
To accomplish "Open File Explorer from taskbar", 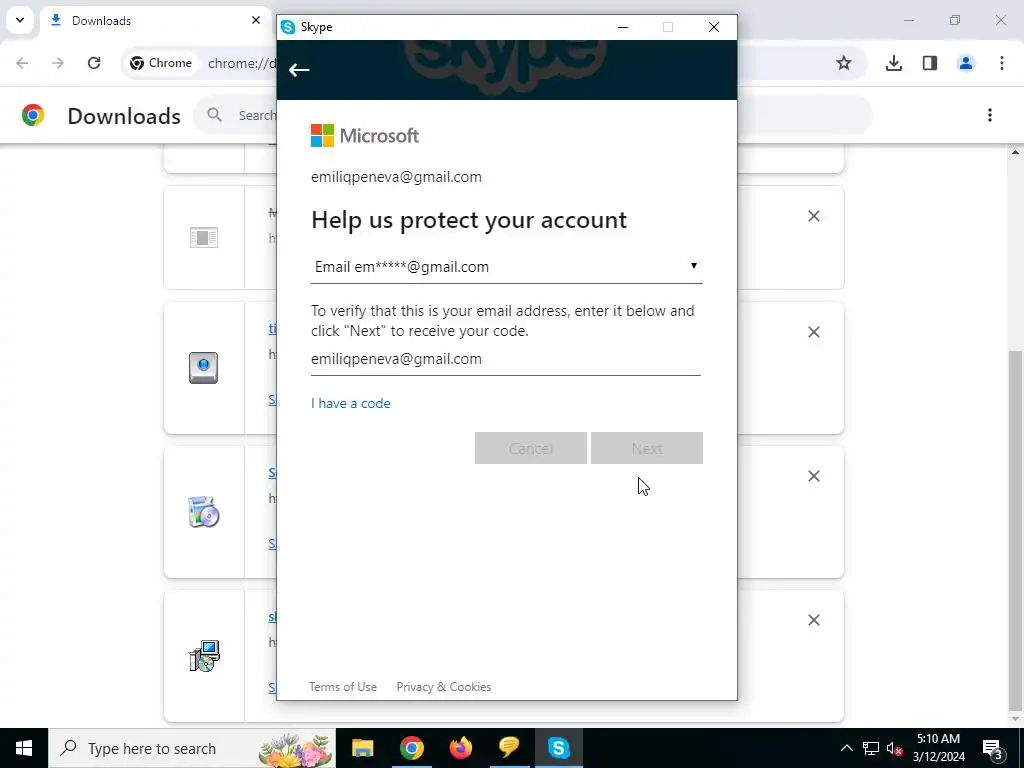I will click(362, 748).
